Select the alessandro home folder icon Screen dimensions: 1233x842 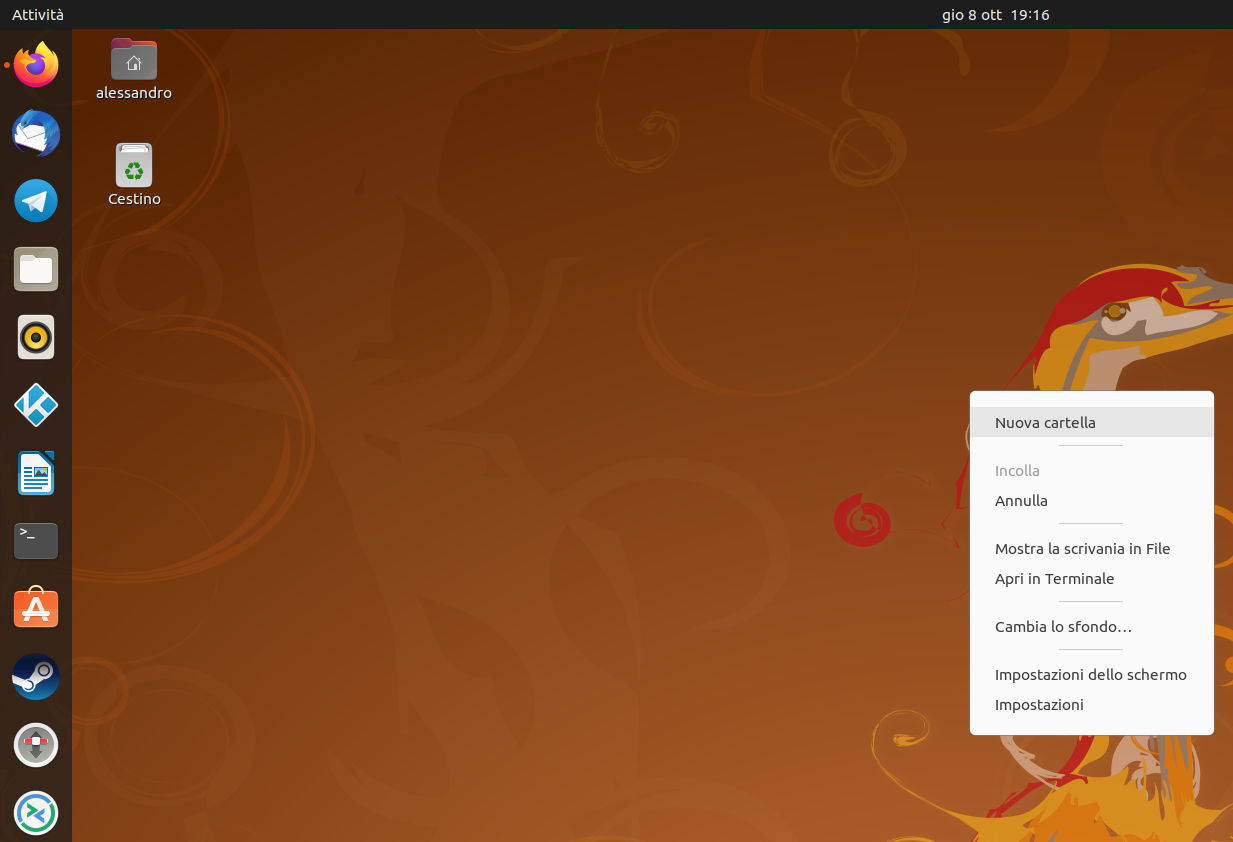click(134, 70)
